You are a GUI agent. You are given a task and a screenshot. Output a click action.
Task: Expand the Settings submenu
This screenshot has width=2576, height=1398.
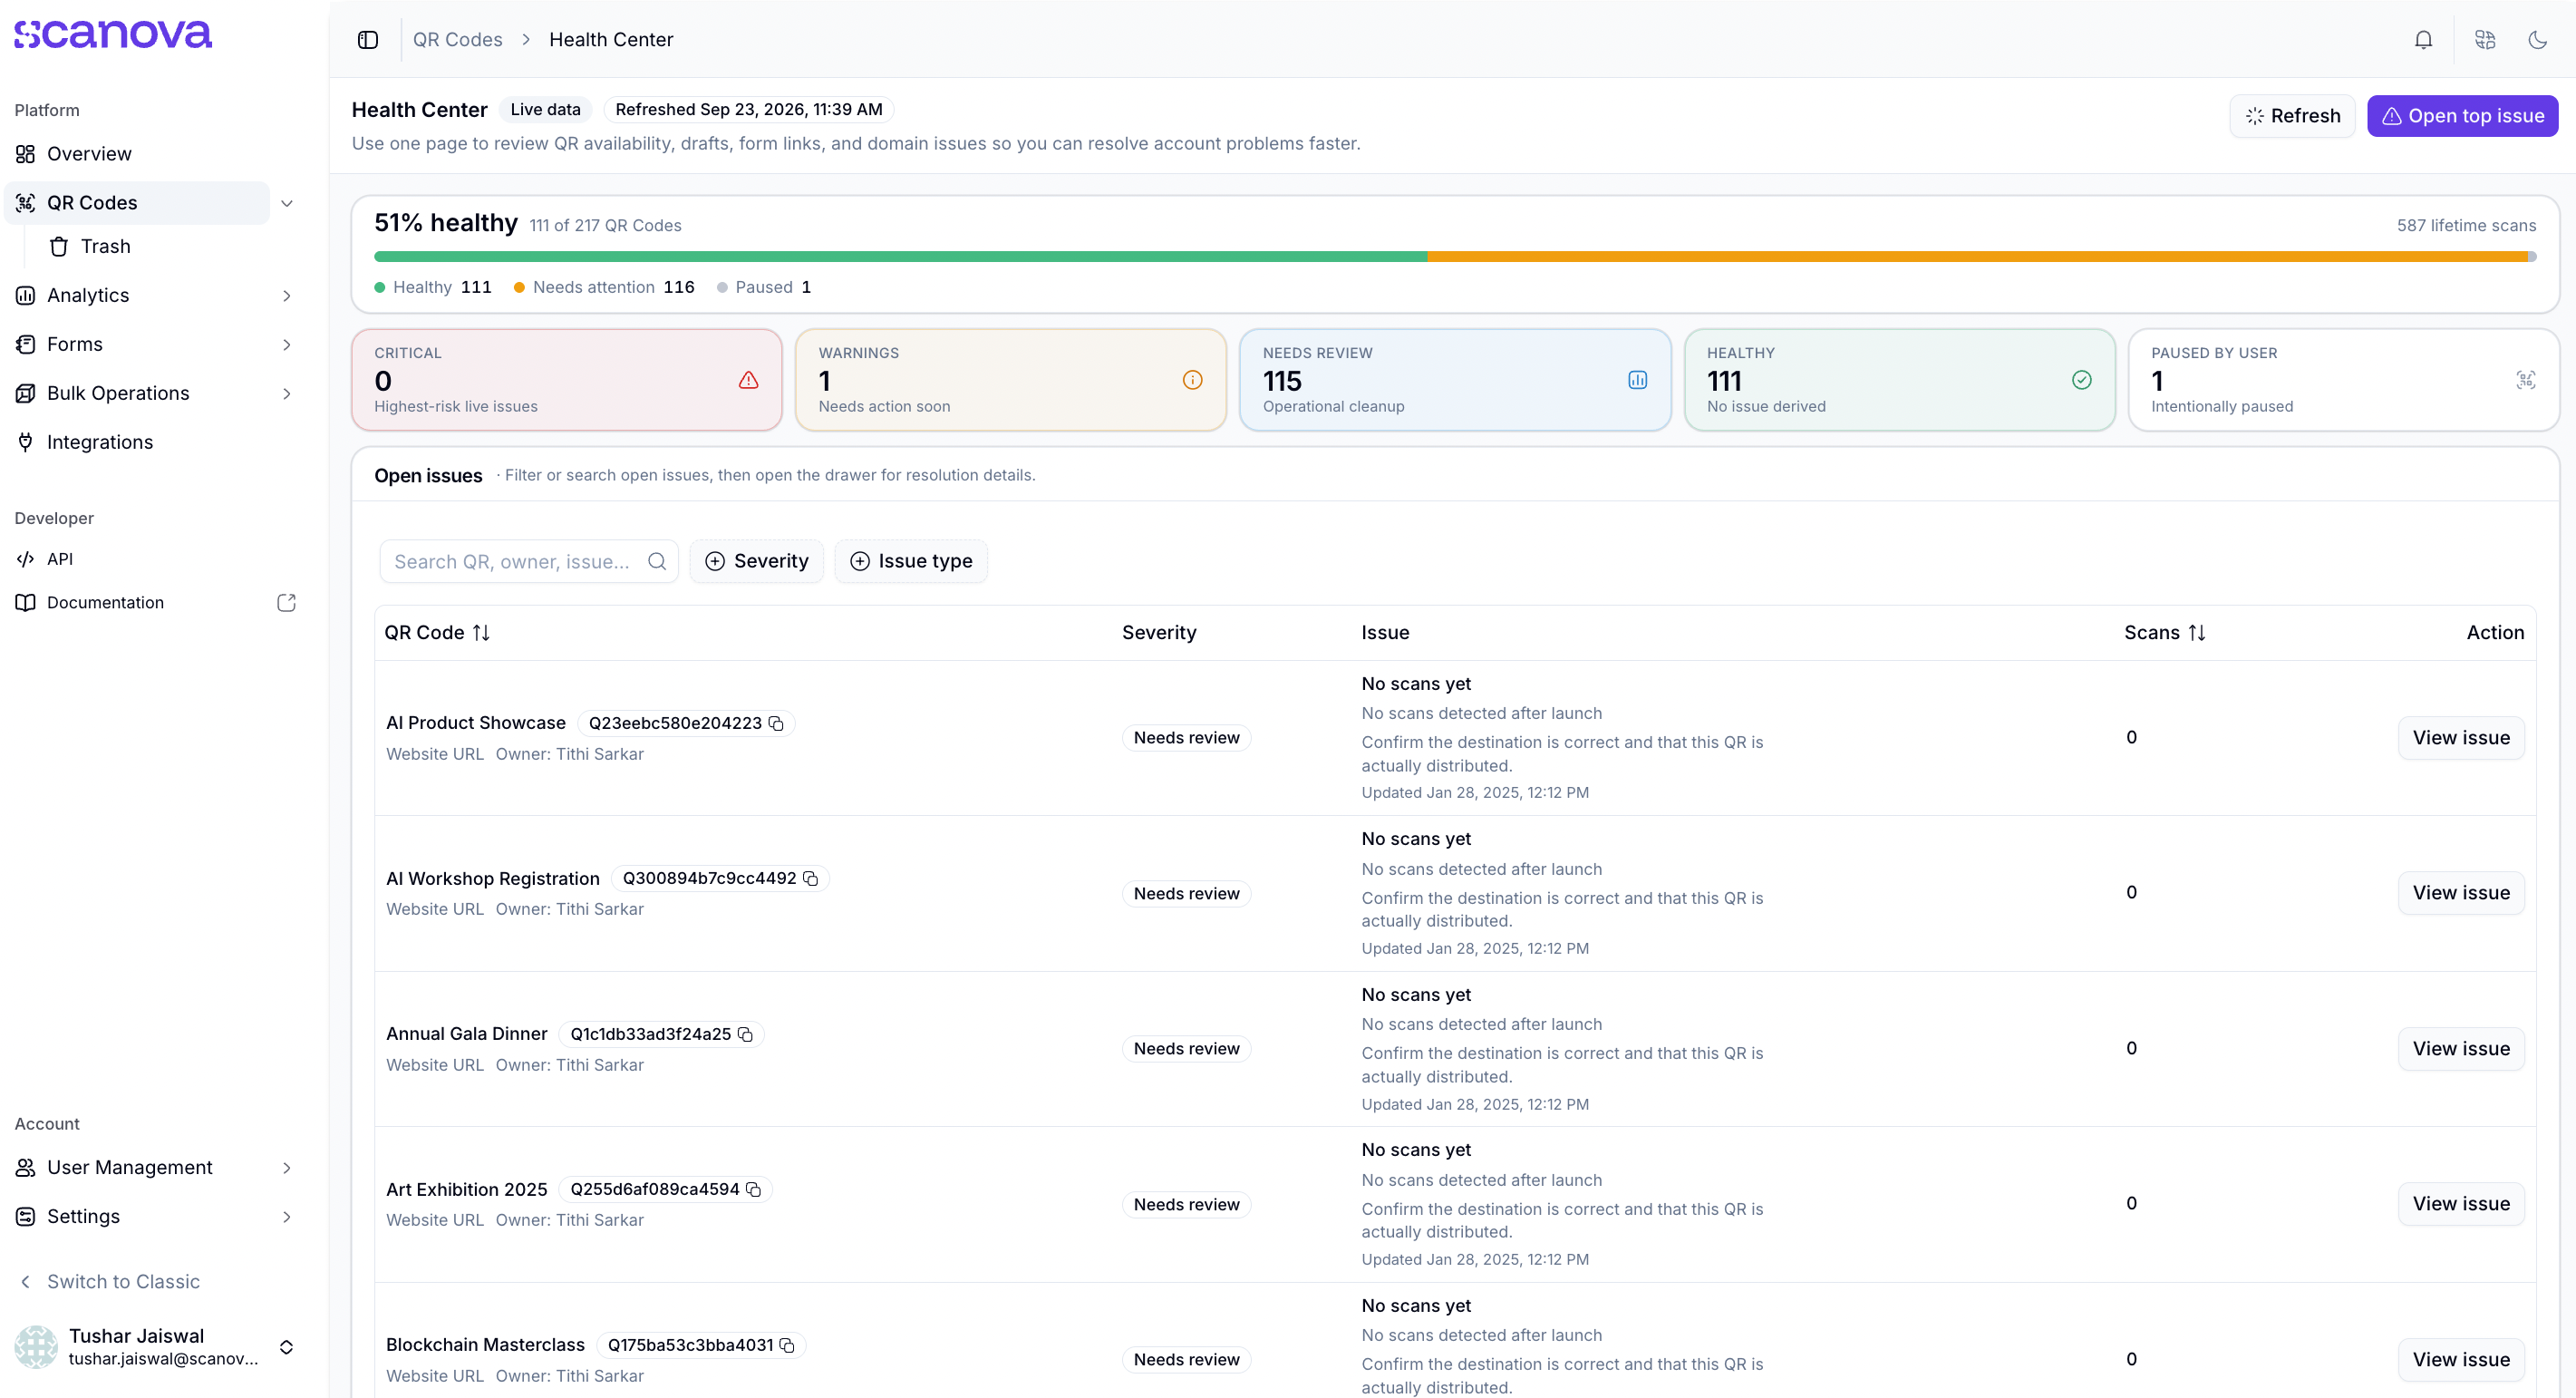[287, 1217]
